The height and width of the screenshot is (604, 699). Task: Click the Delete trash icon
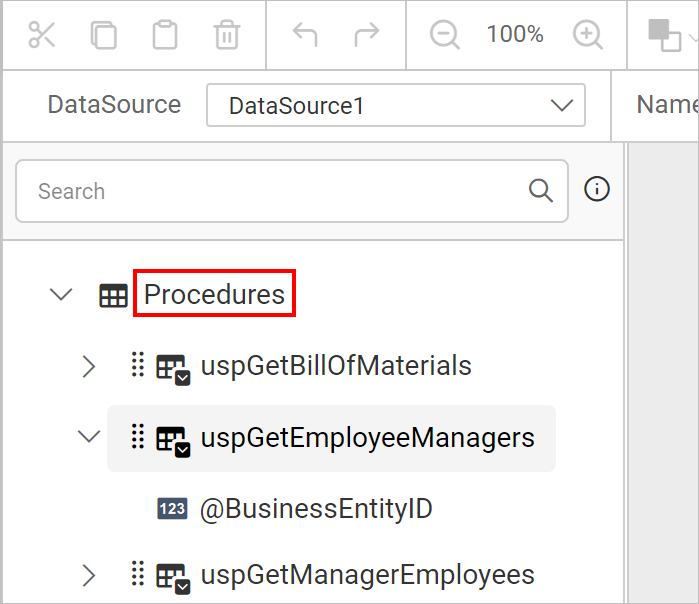tap(227, 34)
